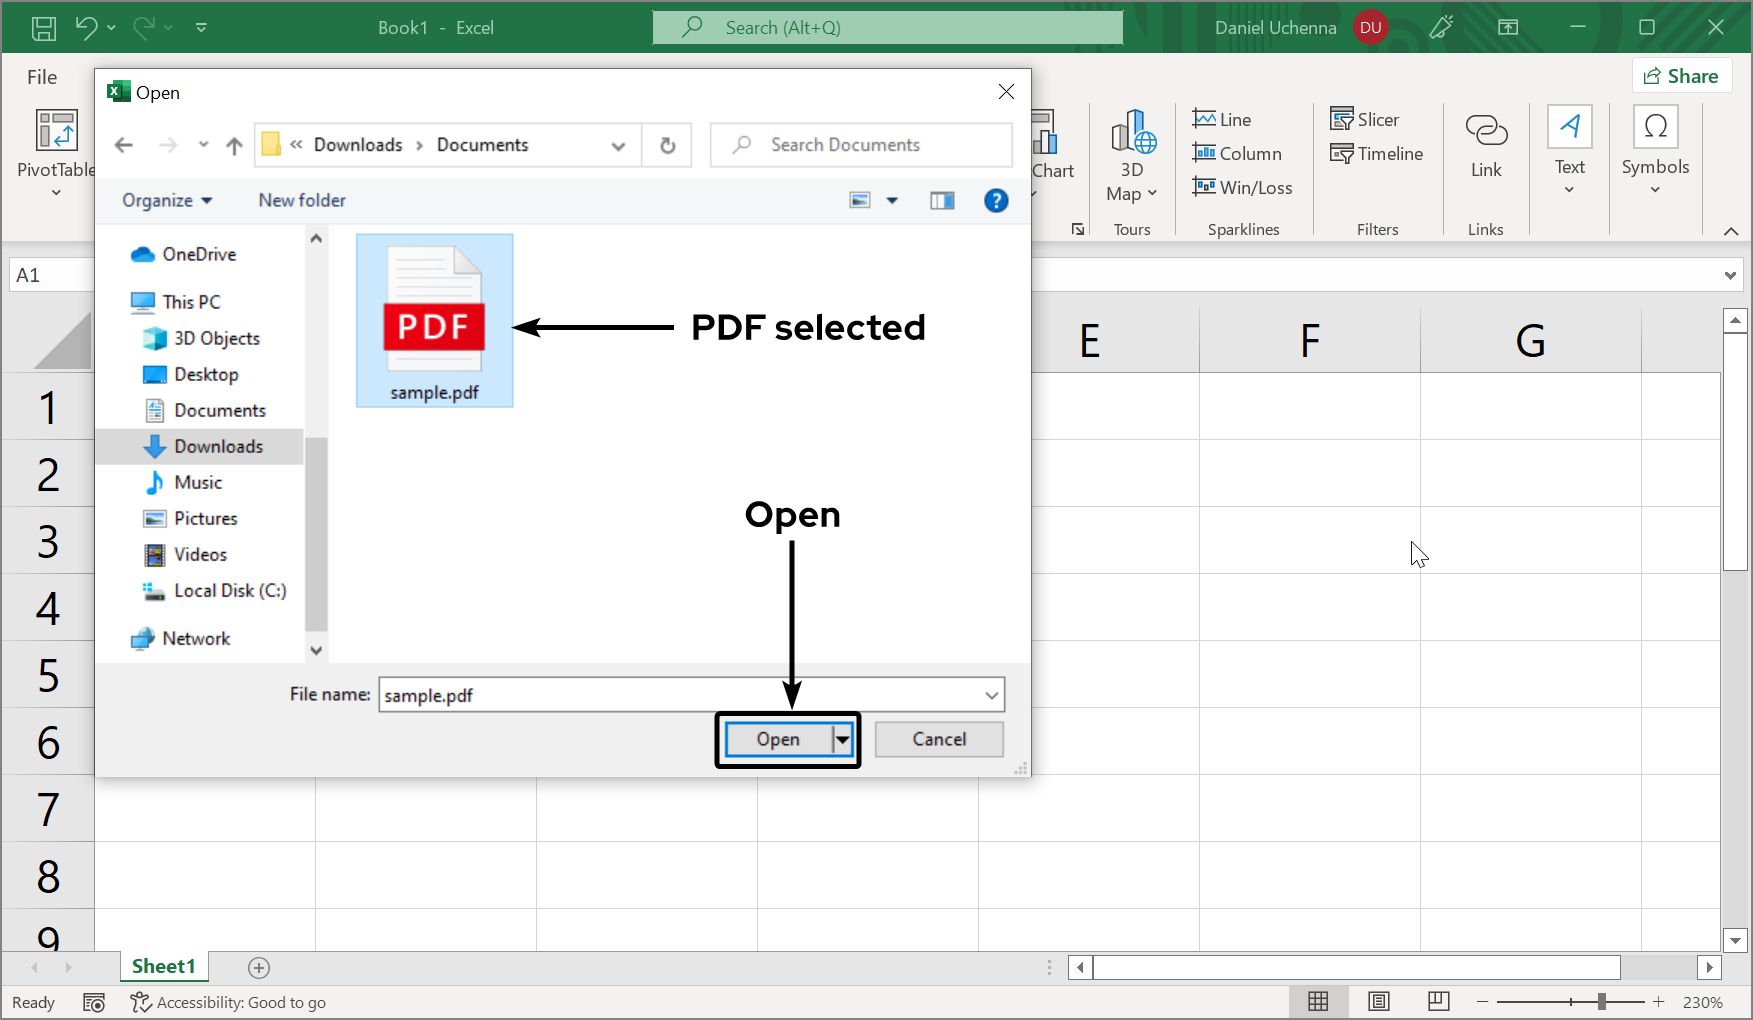
Task: Switch to Page Break Preview
Action: coord(1439,1001)
